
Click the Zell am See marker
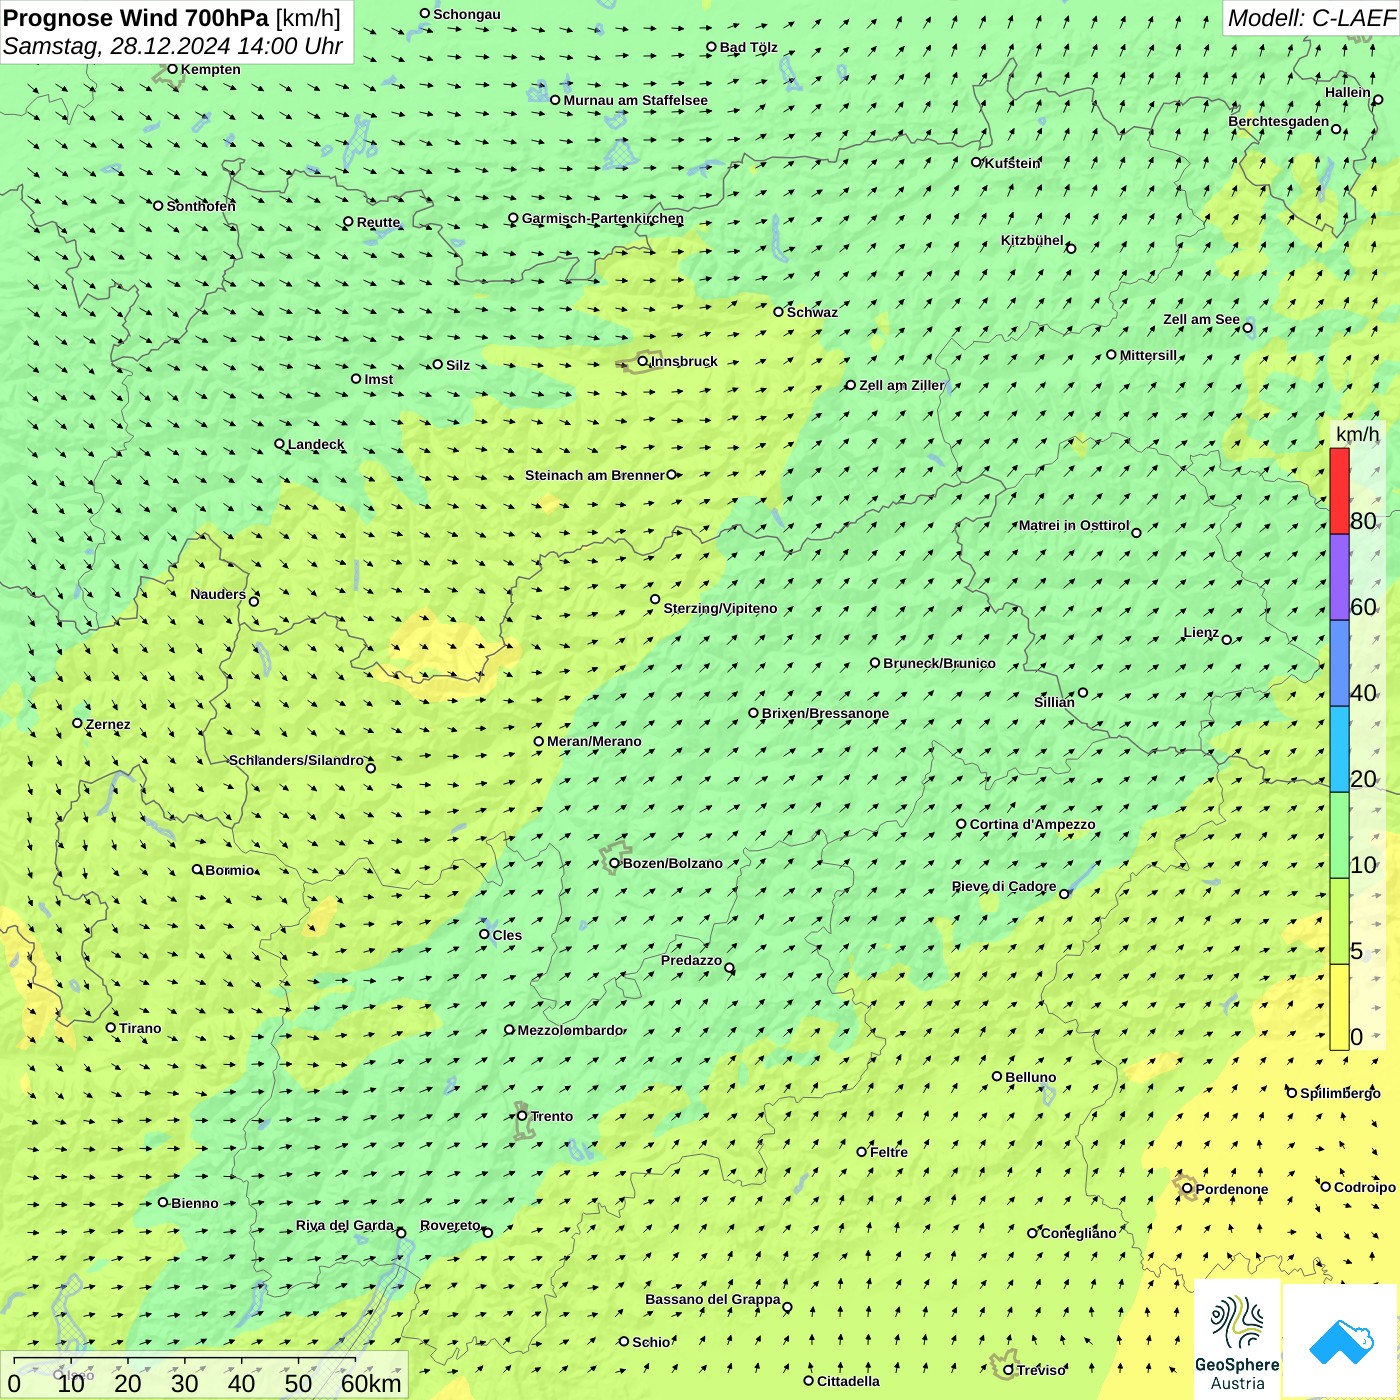click(1248, 327)
